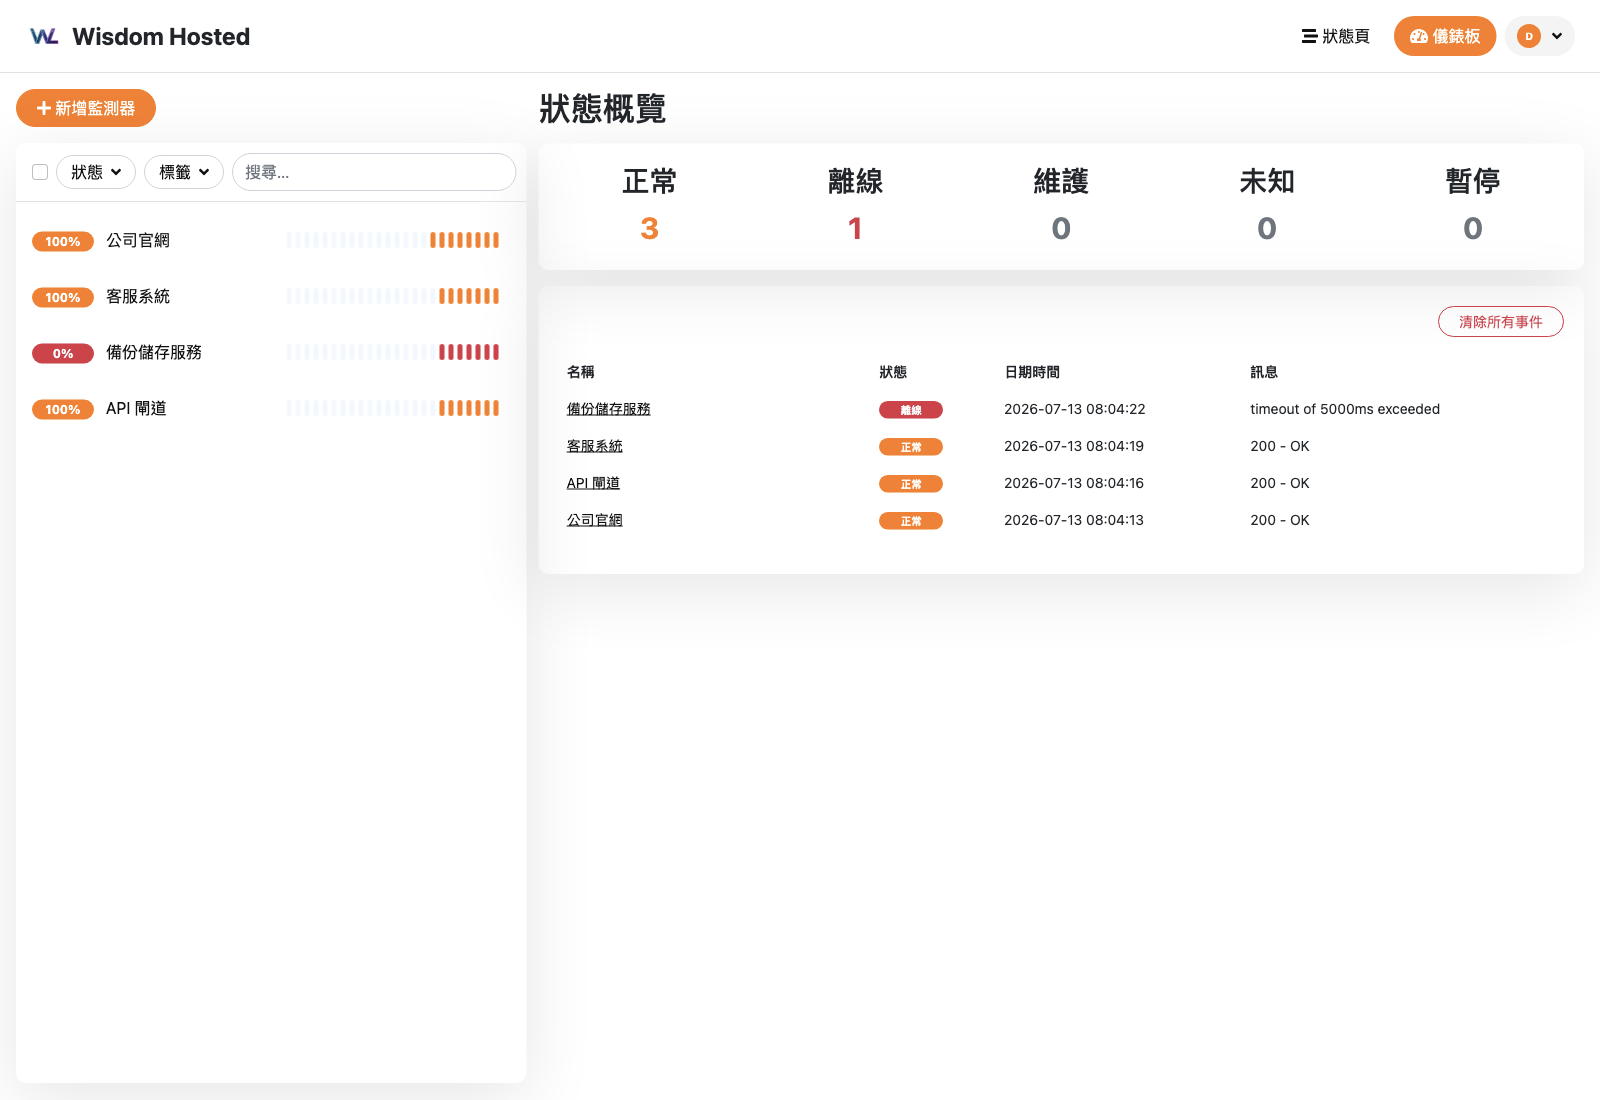
Task: Click the 正常 badge in the 客服系統 row
Action: (910, 447)
